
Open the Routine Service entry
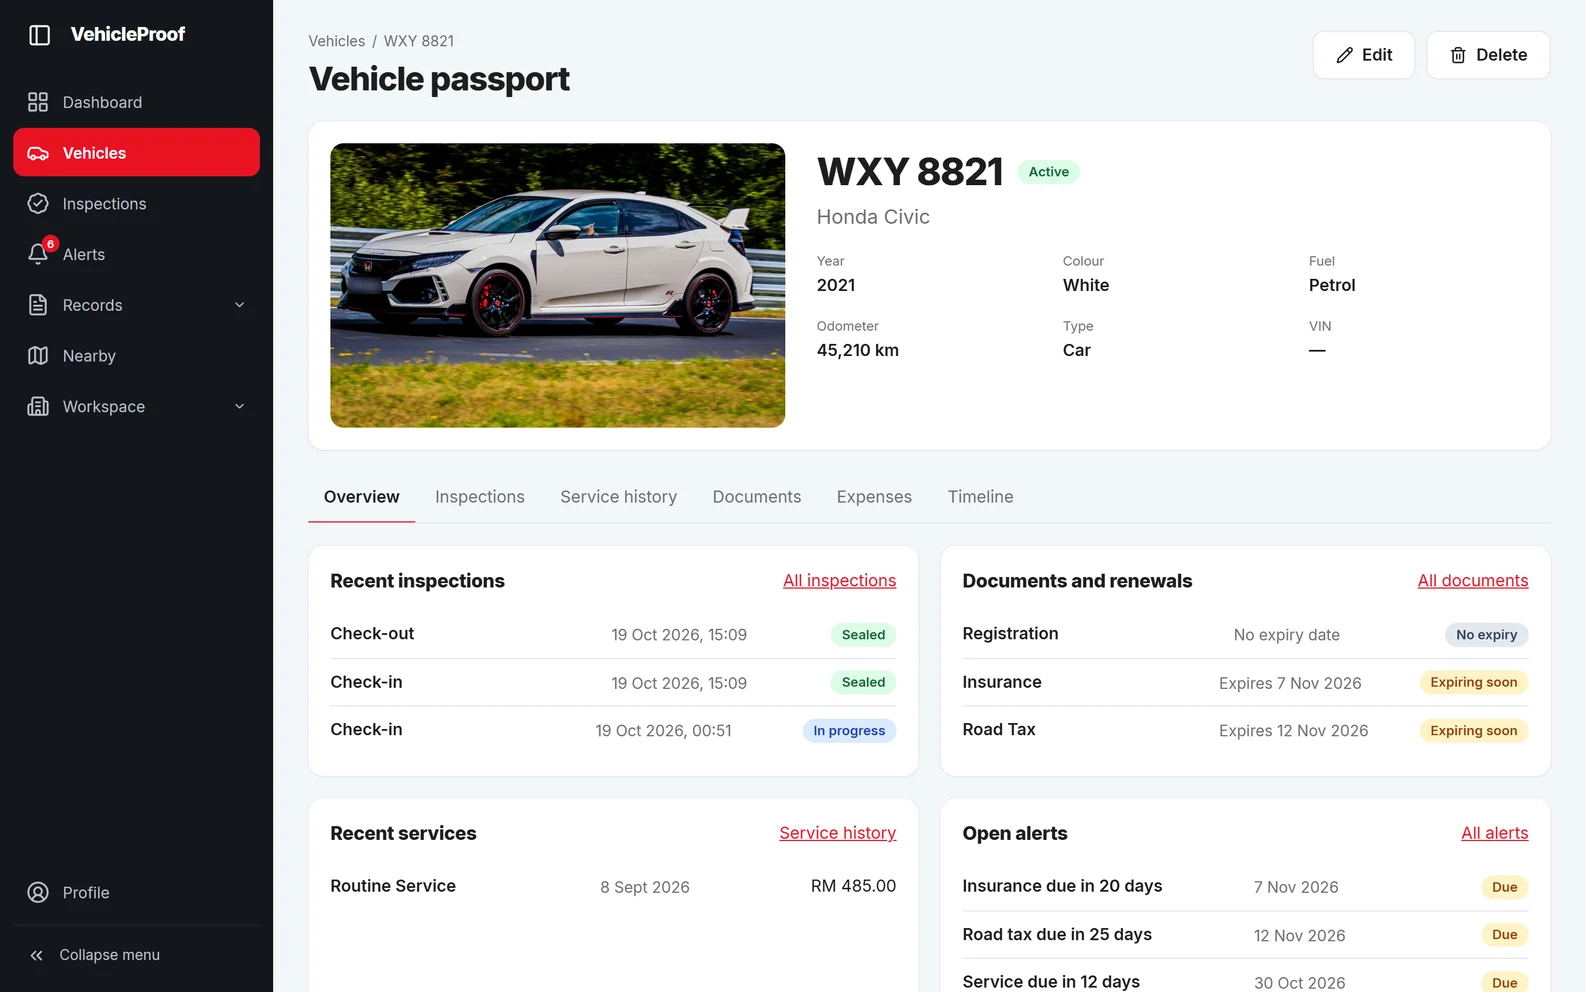click(613, 886)
